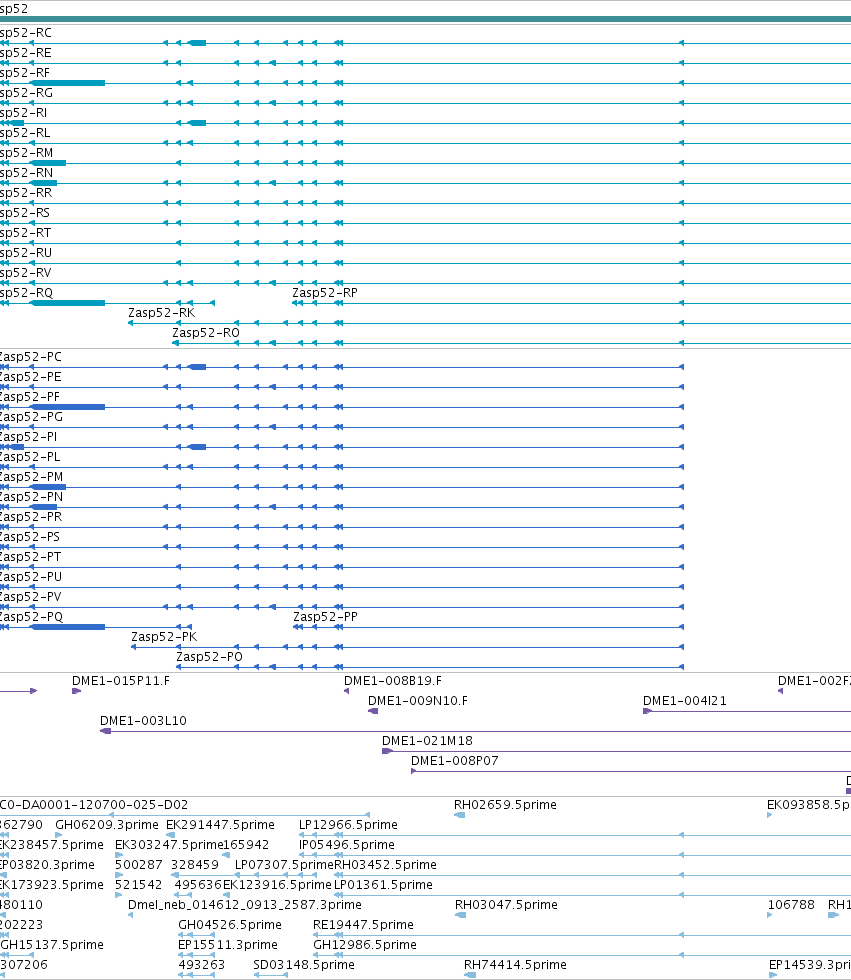Select the DME1-015P11.F clone label
The height and width of the screenshot is (980, 851).
coord(121,681)
